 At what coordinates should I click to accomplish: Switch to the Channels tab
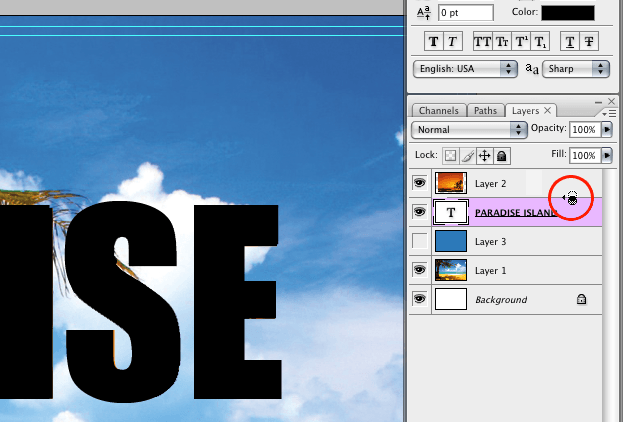pos(438,110)
